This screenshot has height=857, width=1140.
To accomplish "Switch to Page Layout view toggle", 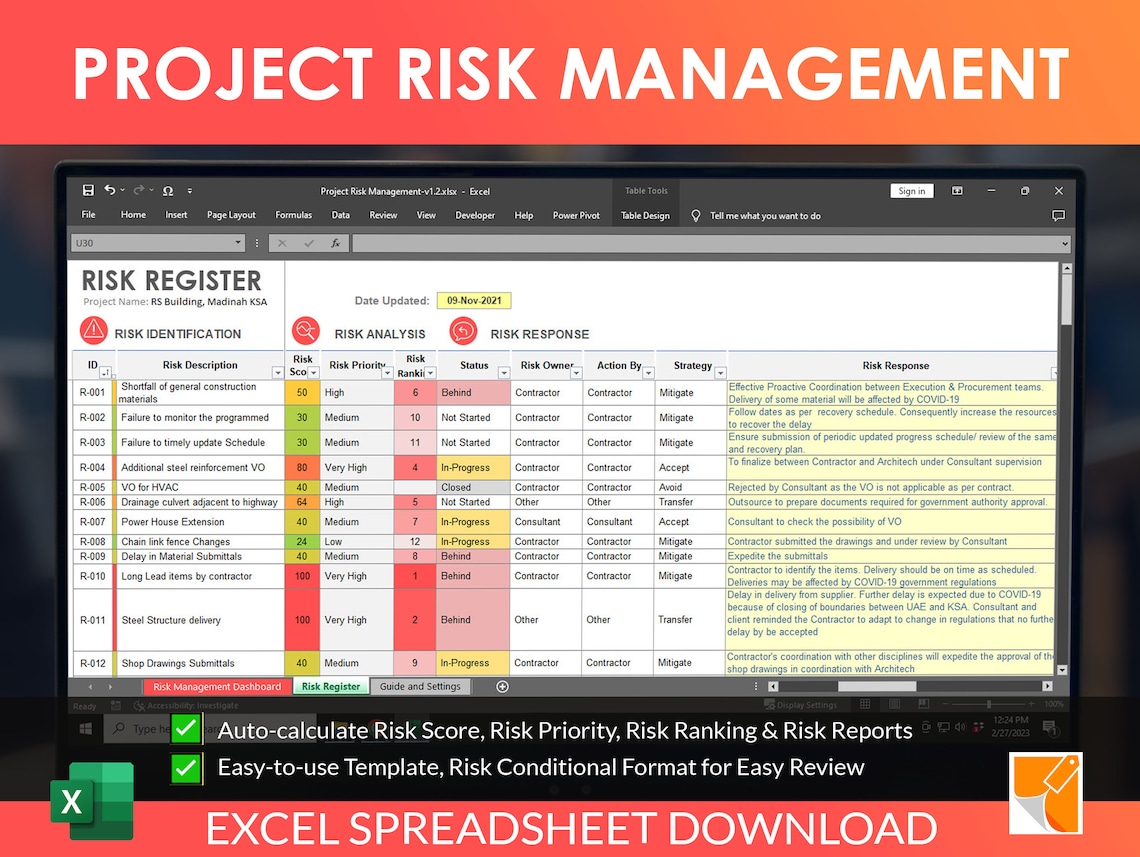I will [x=895, y=704].
